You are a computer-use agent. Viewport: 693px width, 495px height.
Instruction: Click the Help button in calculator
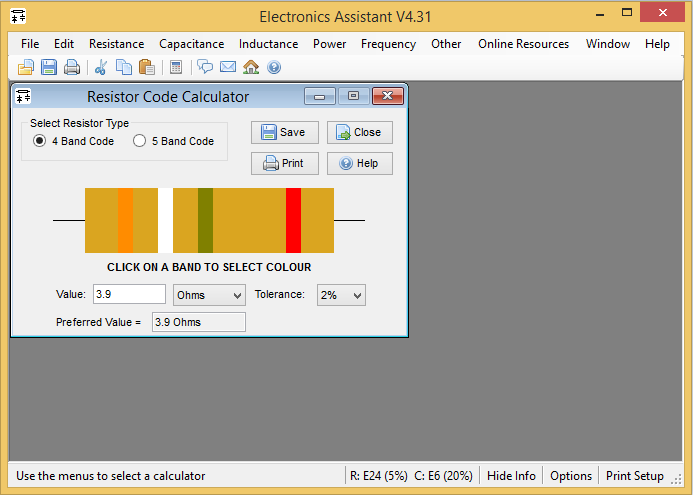click(360, 163)
